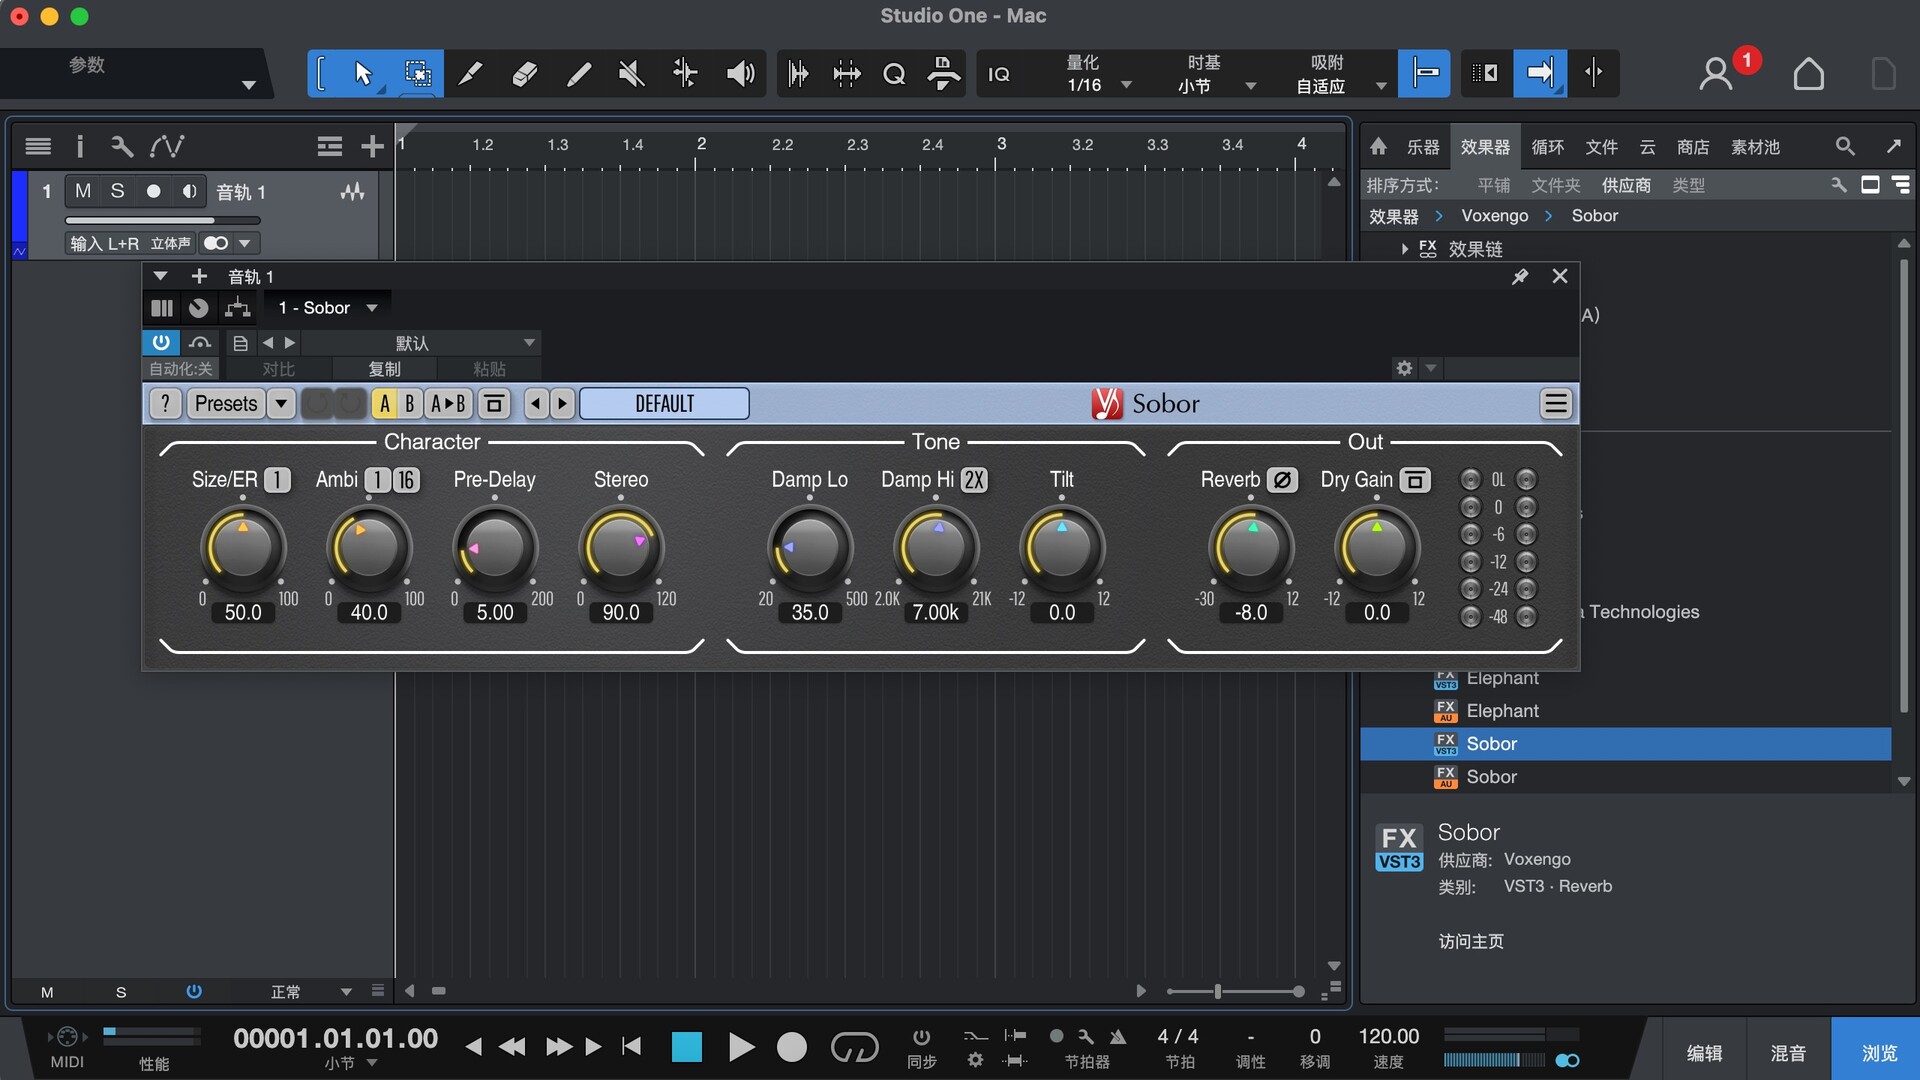Select the Listen speaker tool
Viewport: 1920px width, 1080px height.
pyautogui.click(x=740, y=73)
